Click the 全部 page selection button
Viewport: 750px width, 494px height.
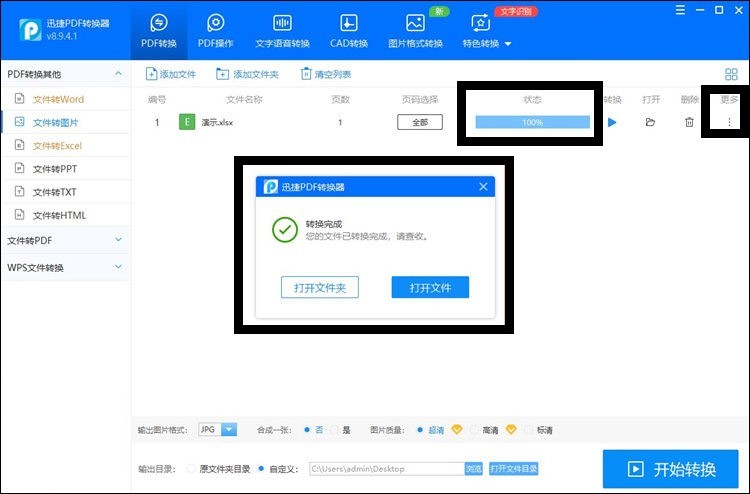[420, 122]
